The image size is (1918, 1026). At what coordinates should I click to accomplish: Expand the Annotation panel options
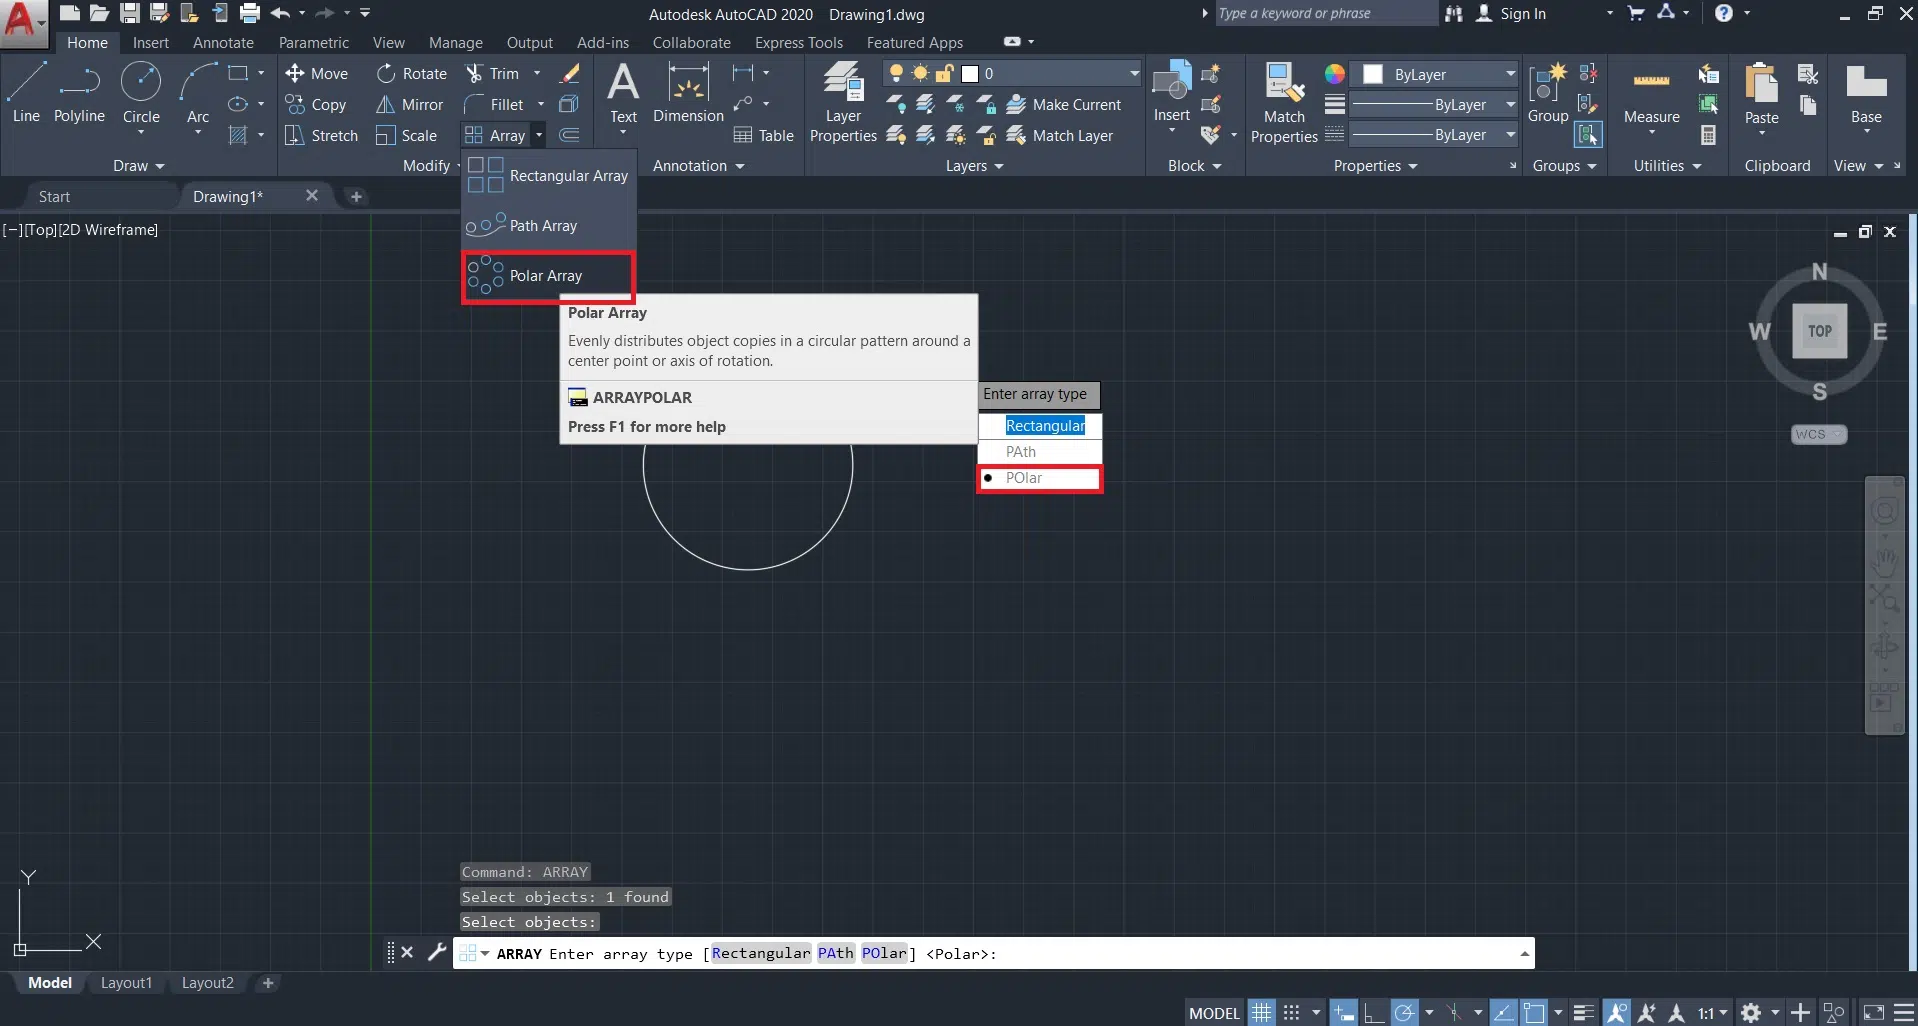698,166
